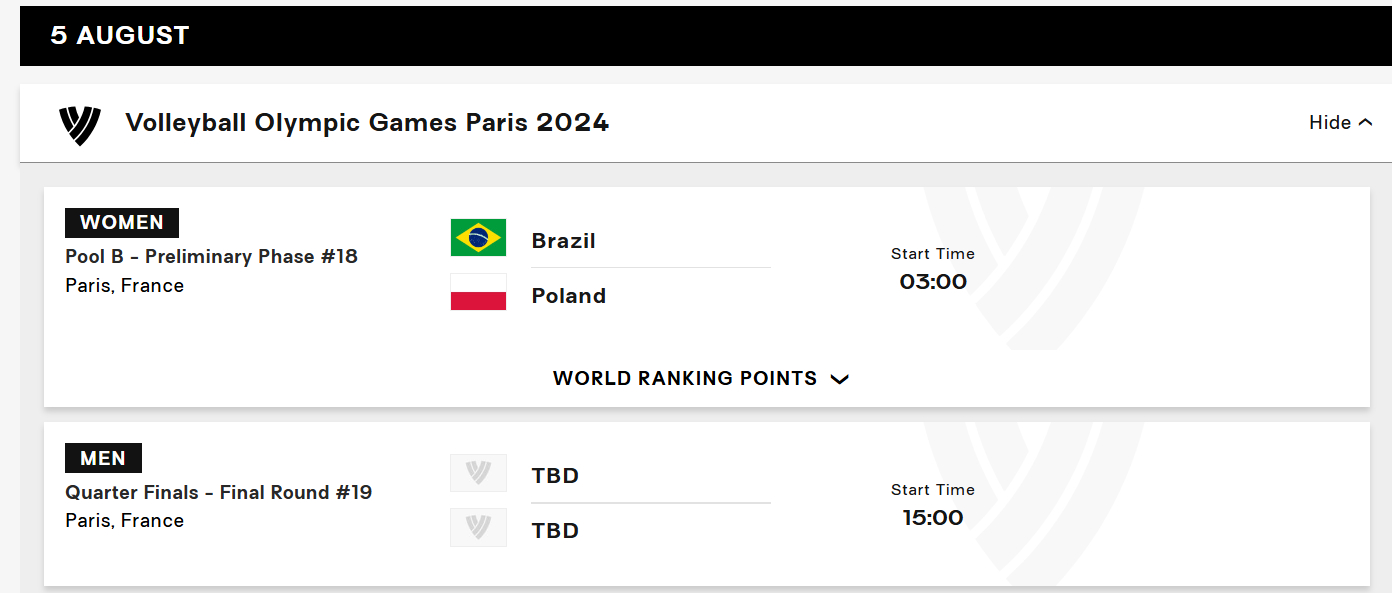Click the 03:00 start time

pyautogui.click(x=933, y=282)
